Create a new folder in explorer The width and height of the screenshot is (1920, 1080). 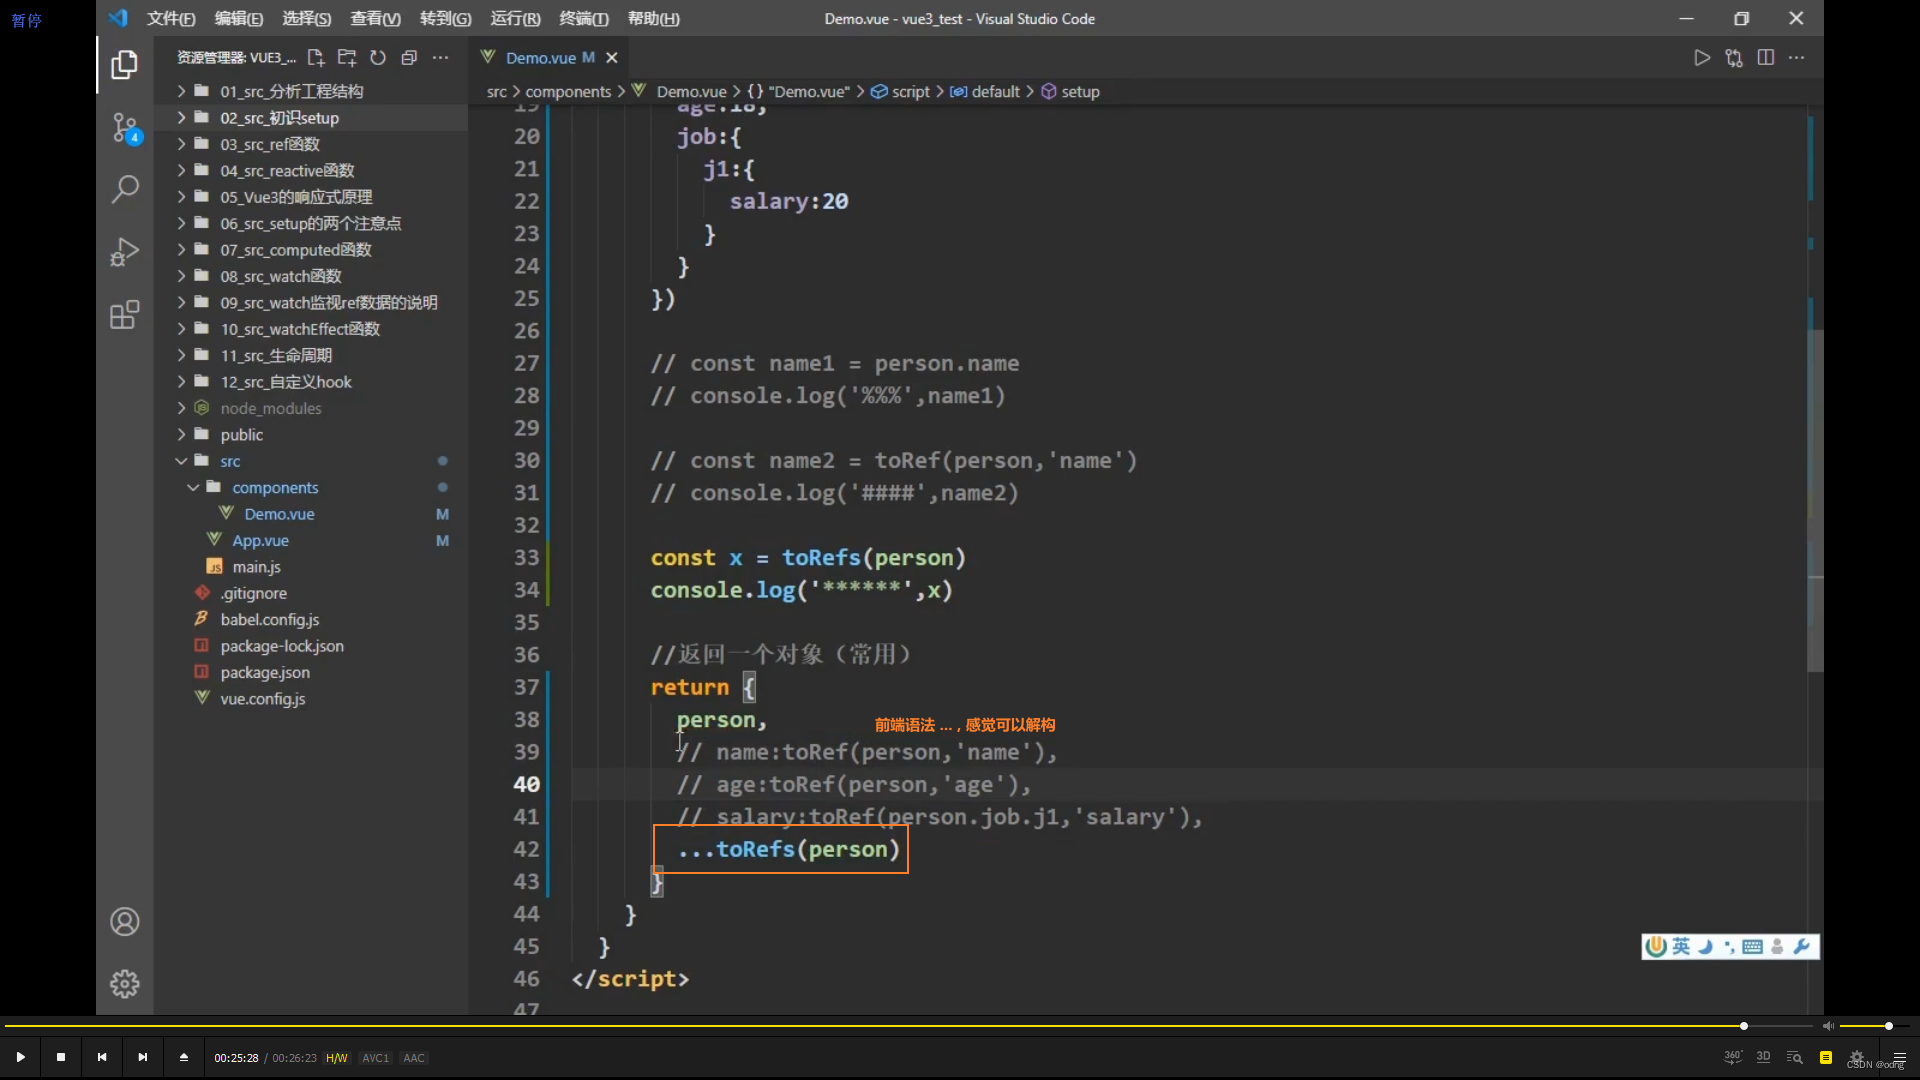(347, 58)
